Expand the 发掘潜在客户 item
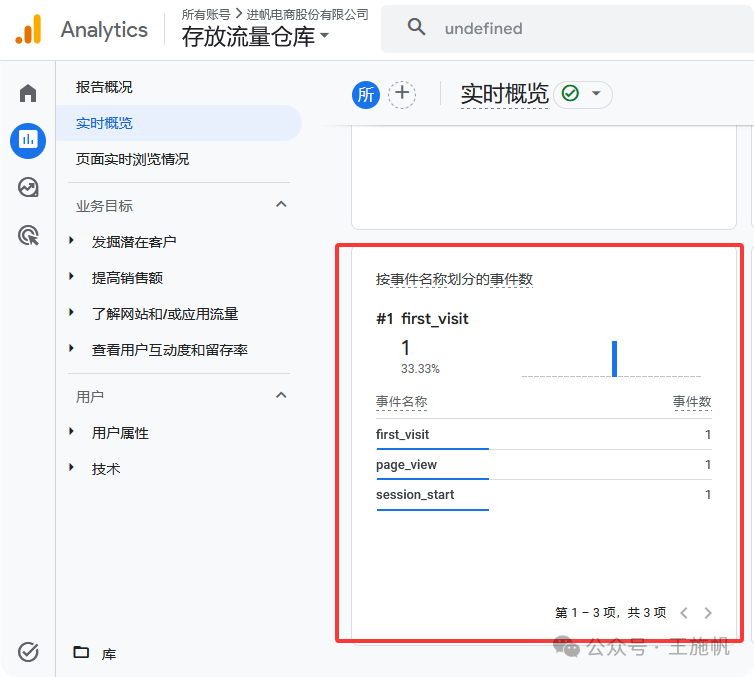This screenshot has height=677, width=754. pos(71,240)
